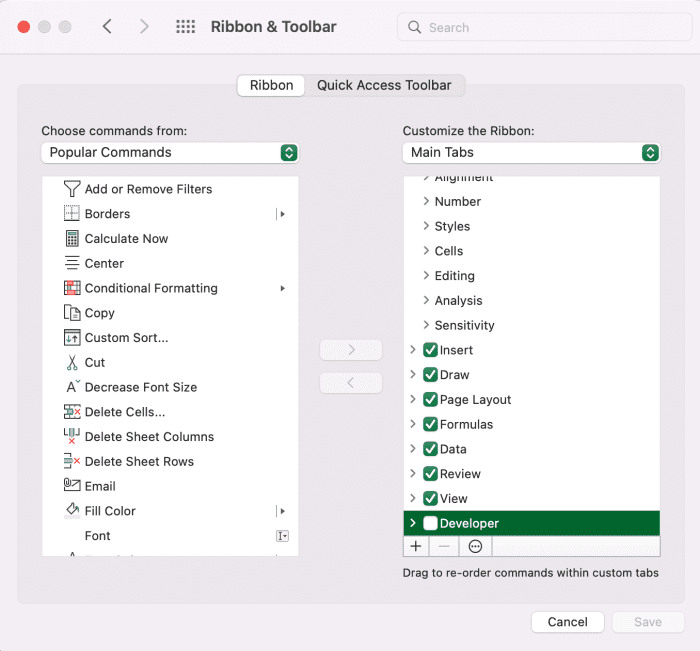This screenshot has width=700, height=651.
Task: Click the Font combo box indicator icon
Action: click(x=283, y=536)
